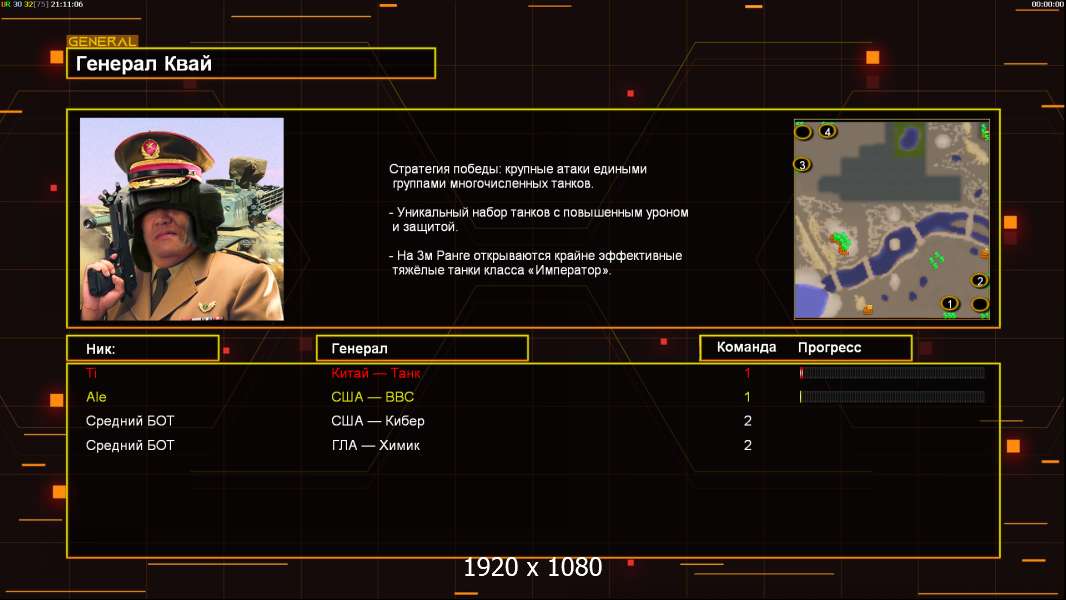The image size is (1066, 600).
Task: Select the 'Прогресс' column header
Action: 829,347
